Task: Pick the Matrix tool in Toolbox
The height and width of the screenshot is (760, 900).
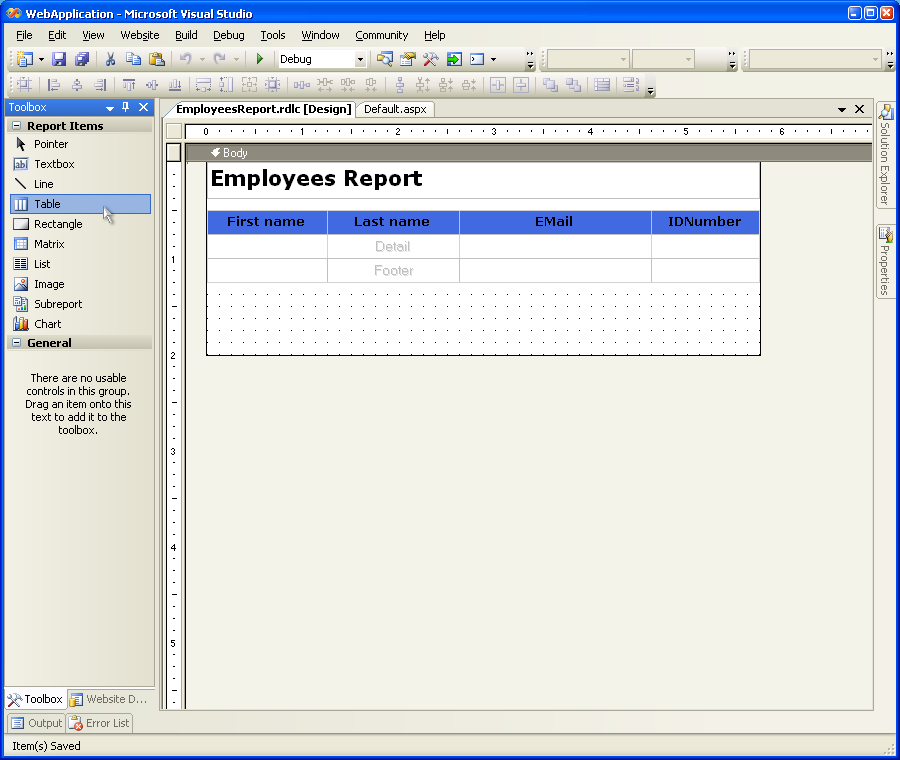Action: 48,244
